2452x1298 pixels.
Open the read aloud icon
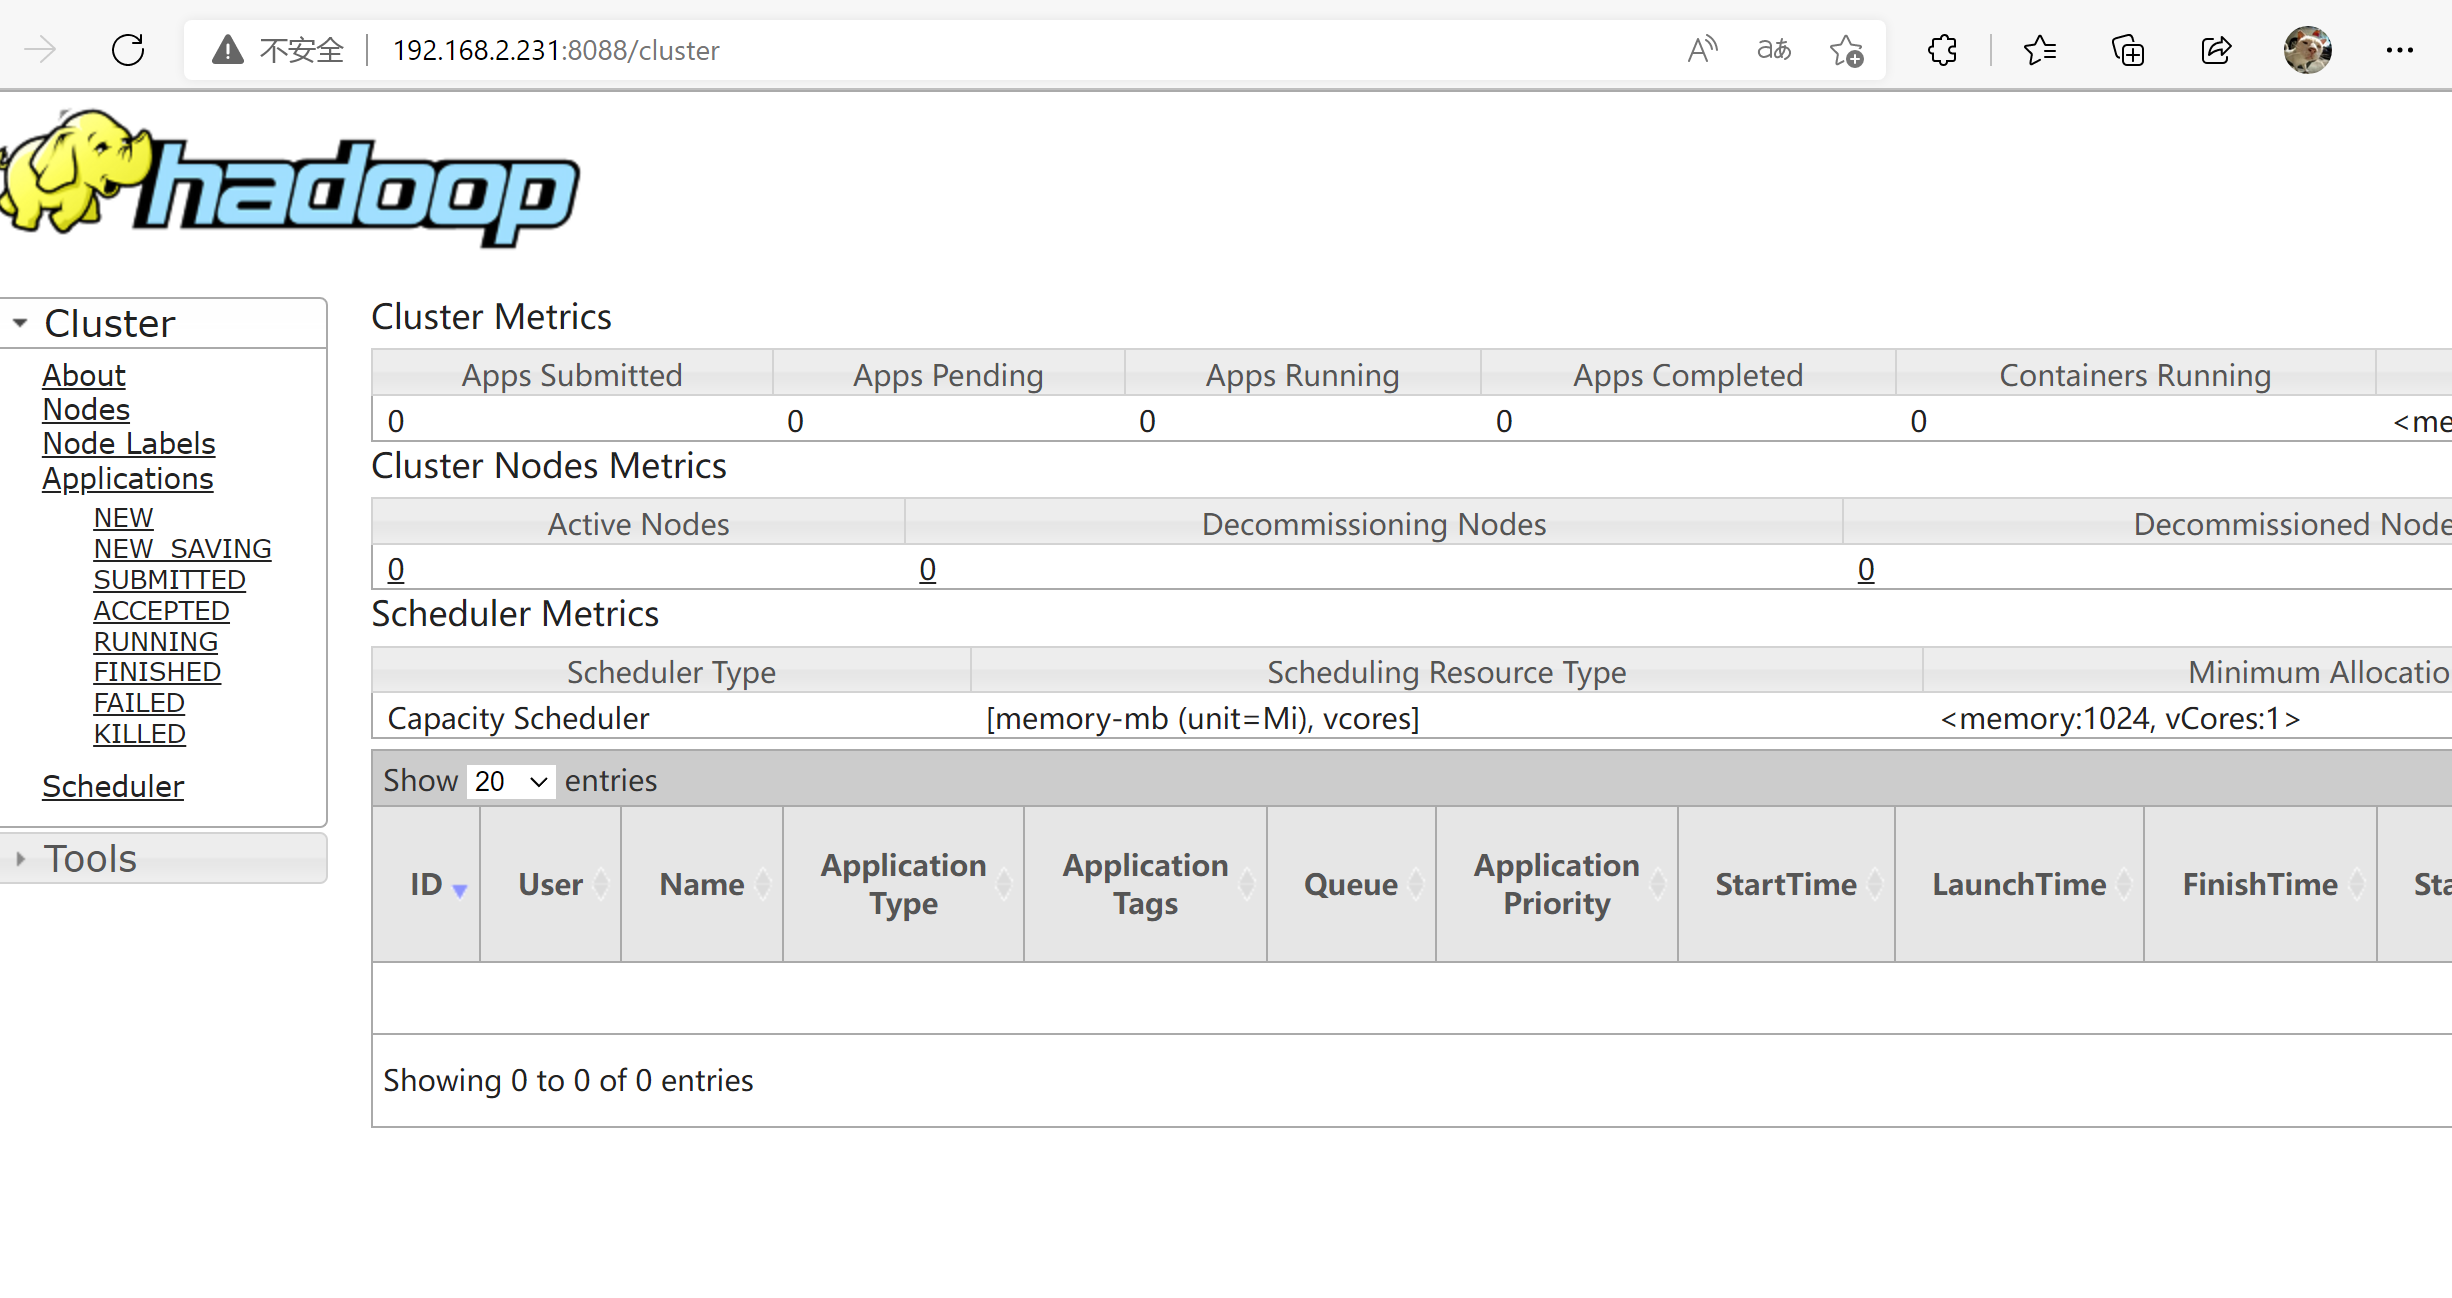[x=1701, y=50]
